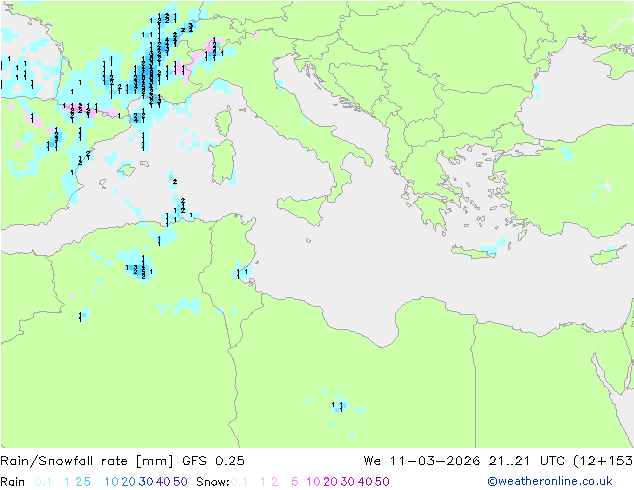Select the Rain legend value 20

[x=129, y=482]
